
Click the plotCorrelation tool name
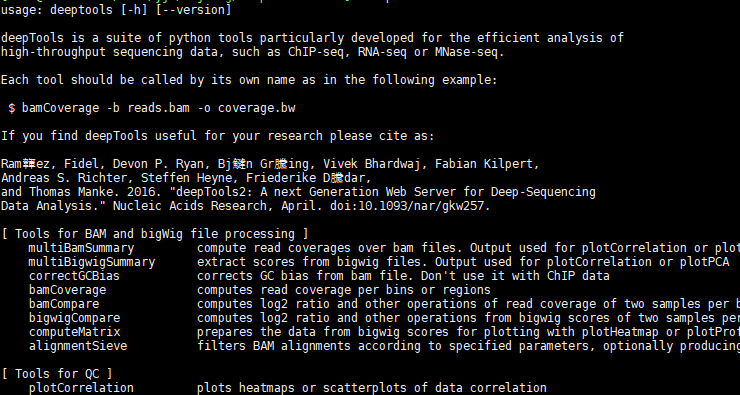click(81, 388)
